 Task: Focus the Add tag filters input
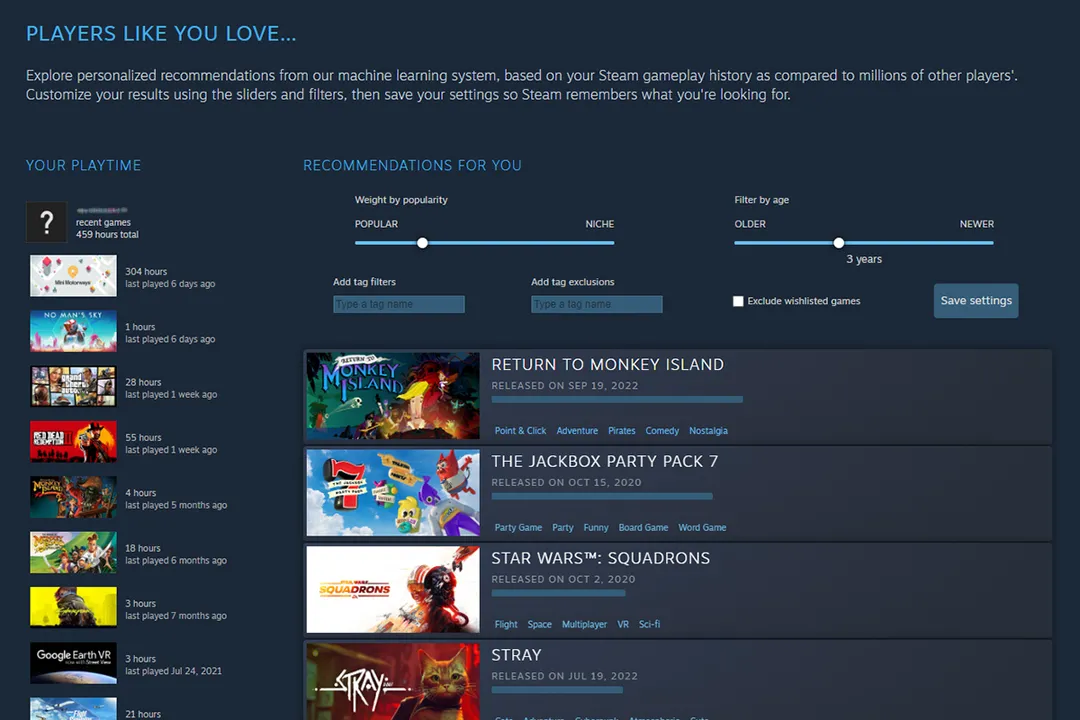pyautogui.click(x=399, y=304)
